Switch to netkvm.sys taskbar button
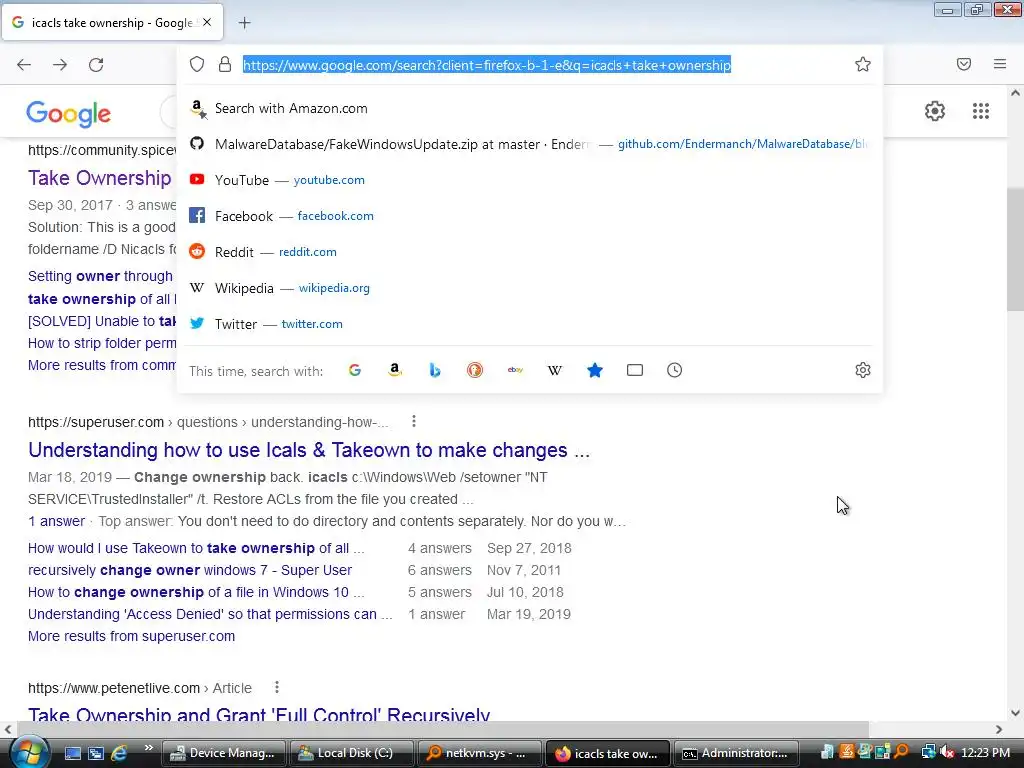 (479, 753)
